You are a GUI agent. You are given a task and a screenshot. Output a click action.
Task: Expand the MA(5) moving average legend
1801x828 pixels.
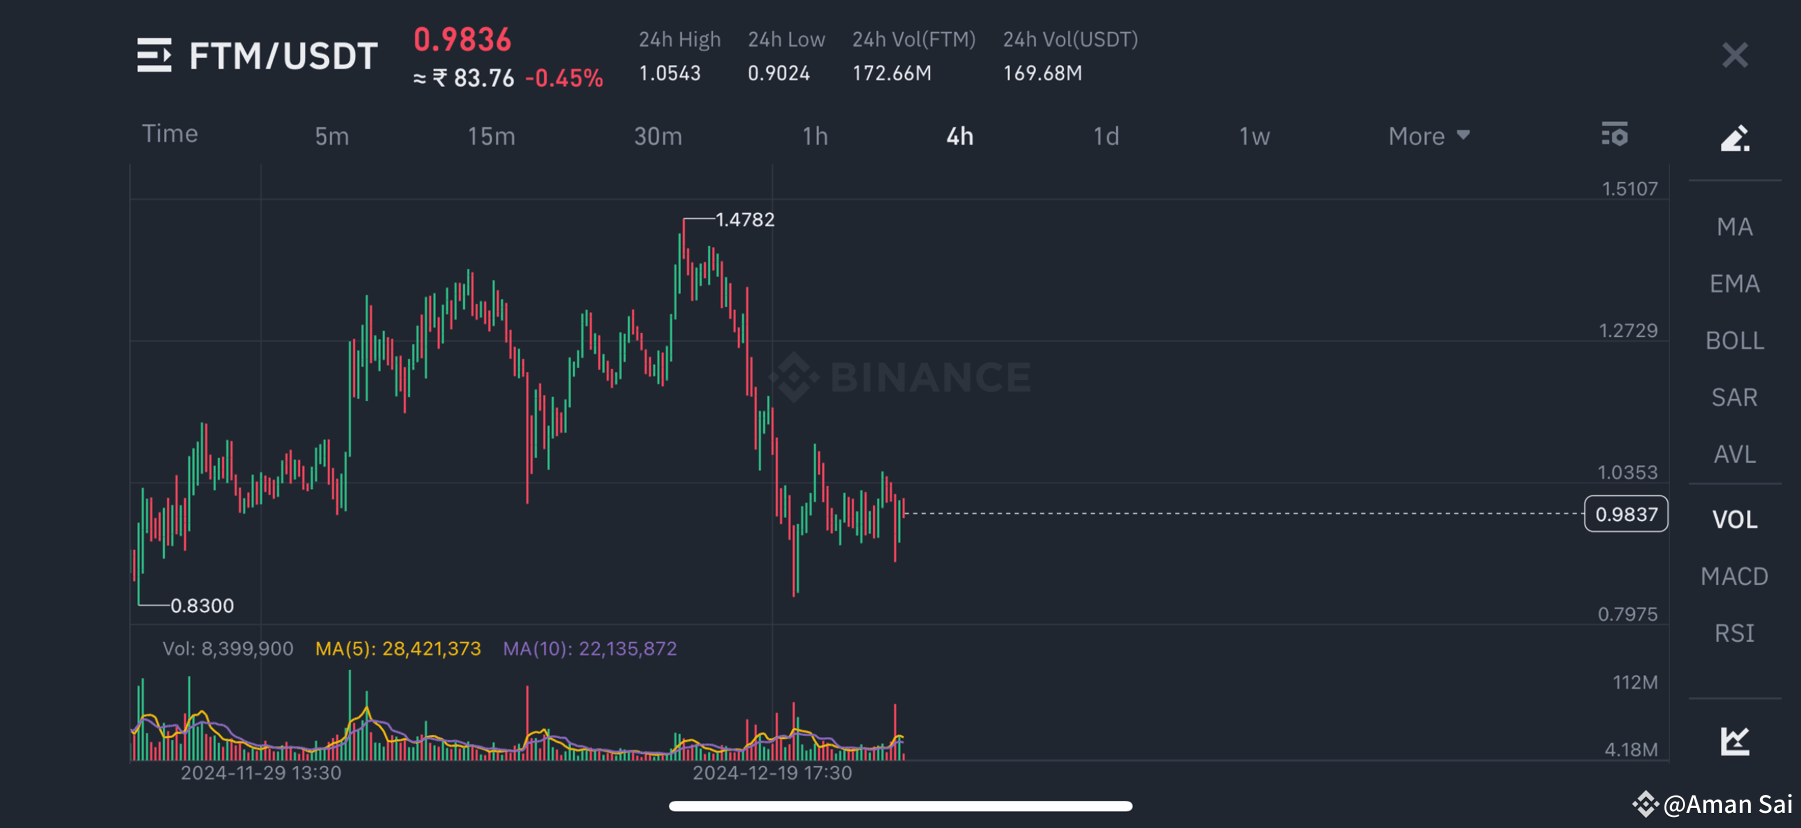tap(397, 648)
